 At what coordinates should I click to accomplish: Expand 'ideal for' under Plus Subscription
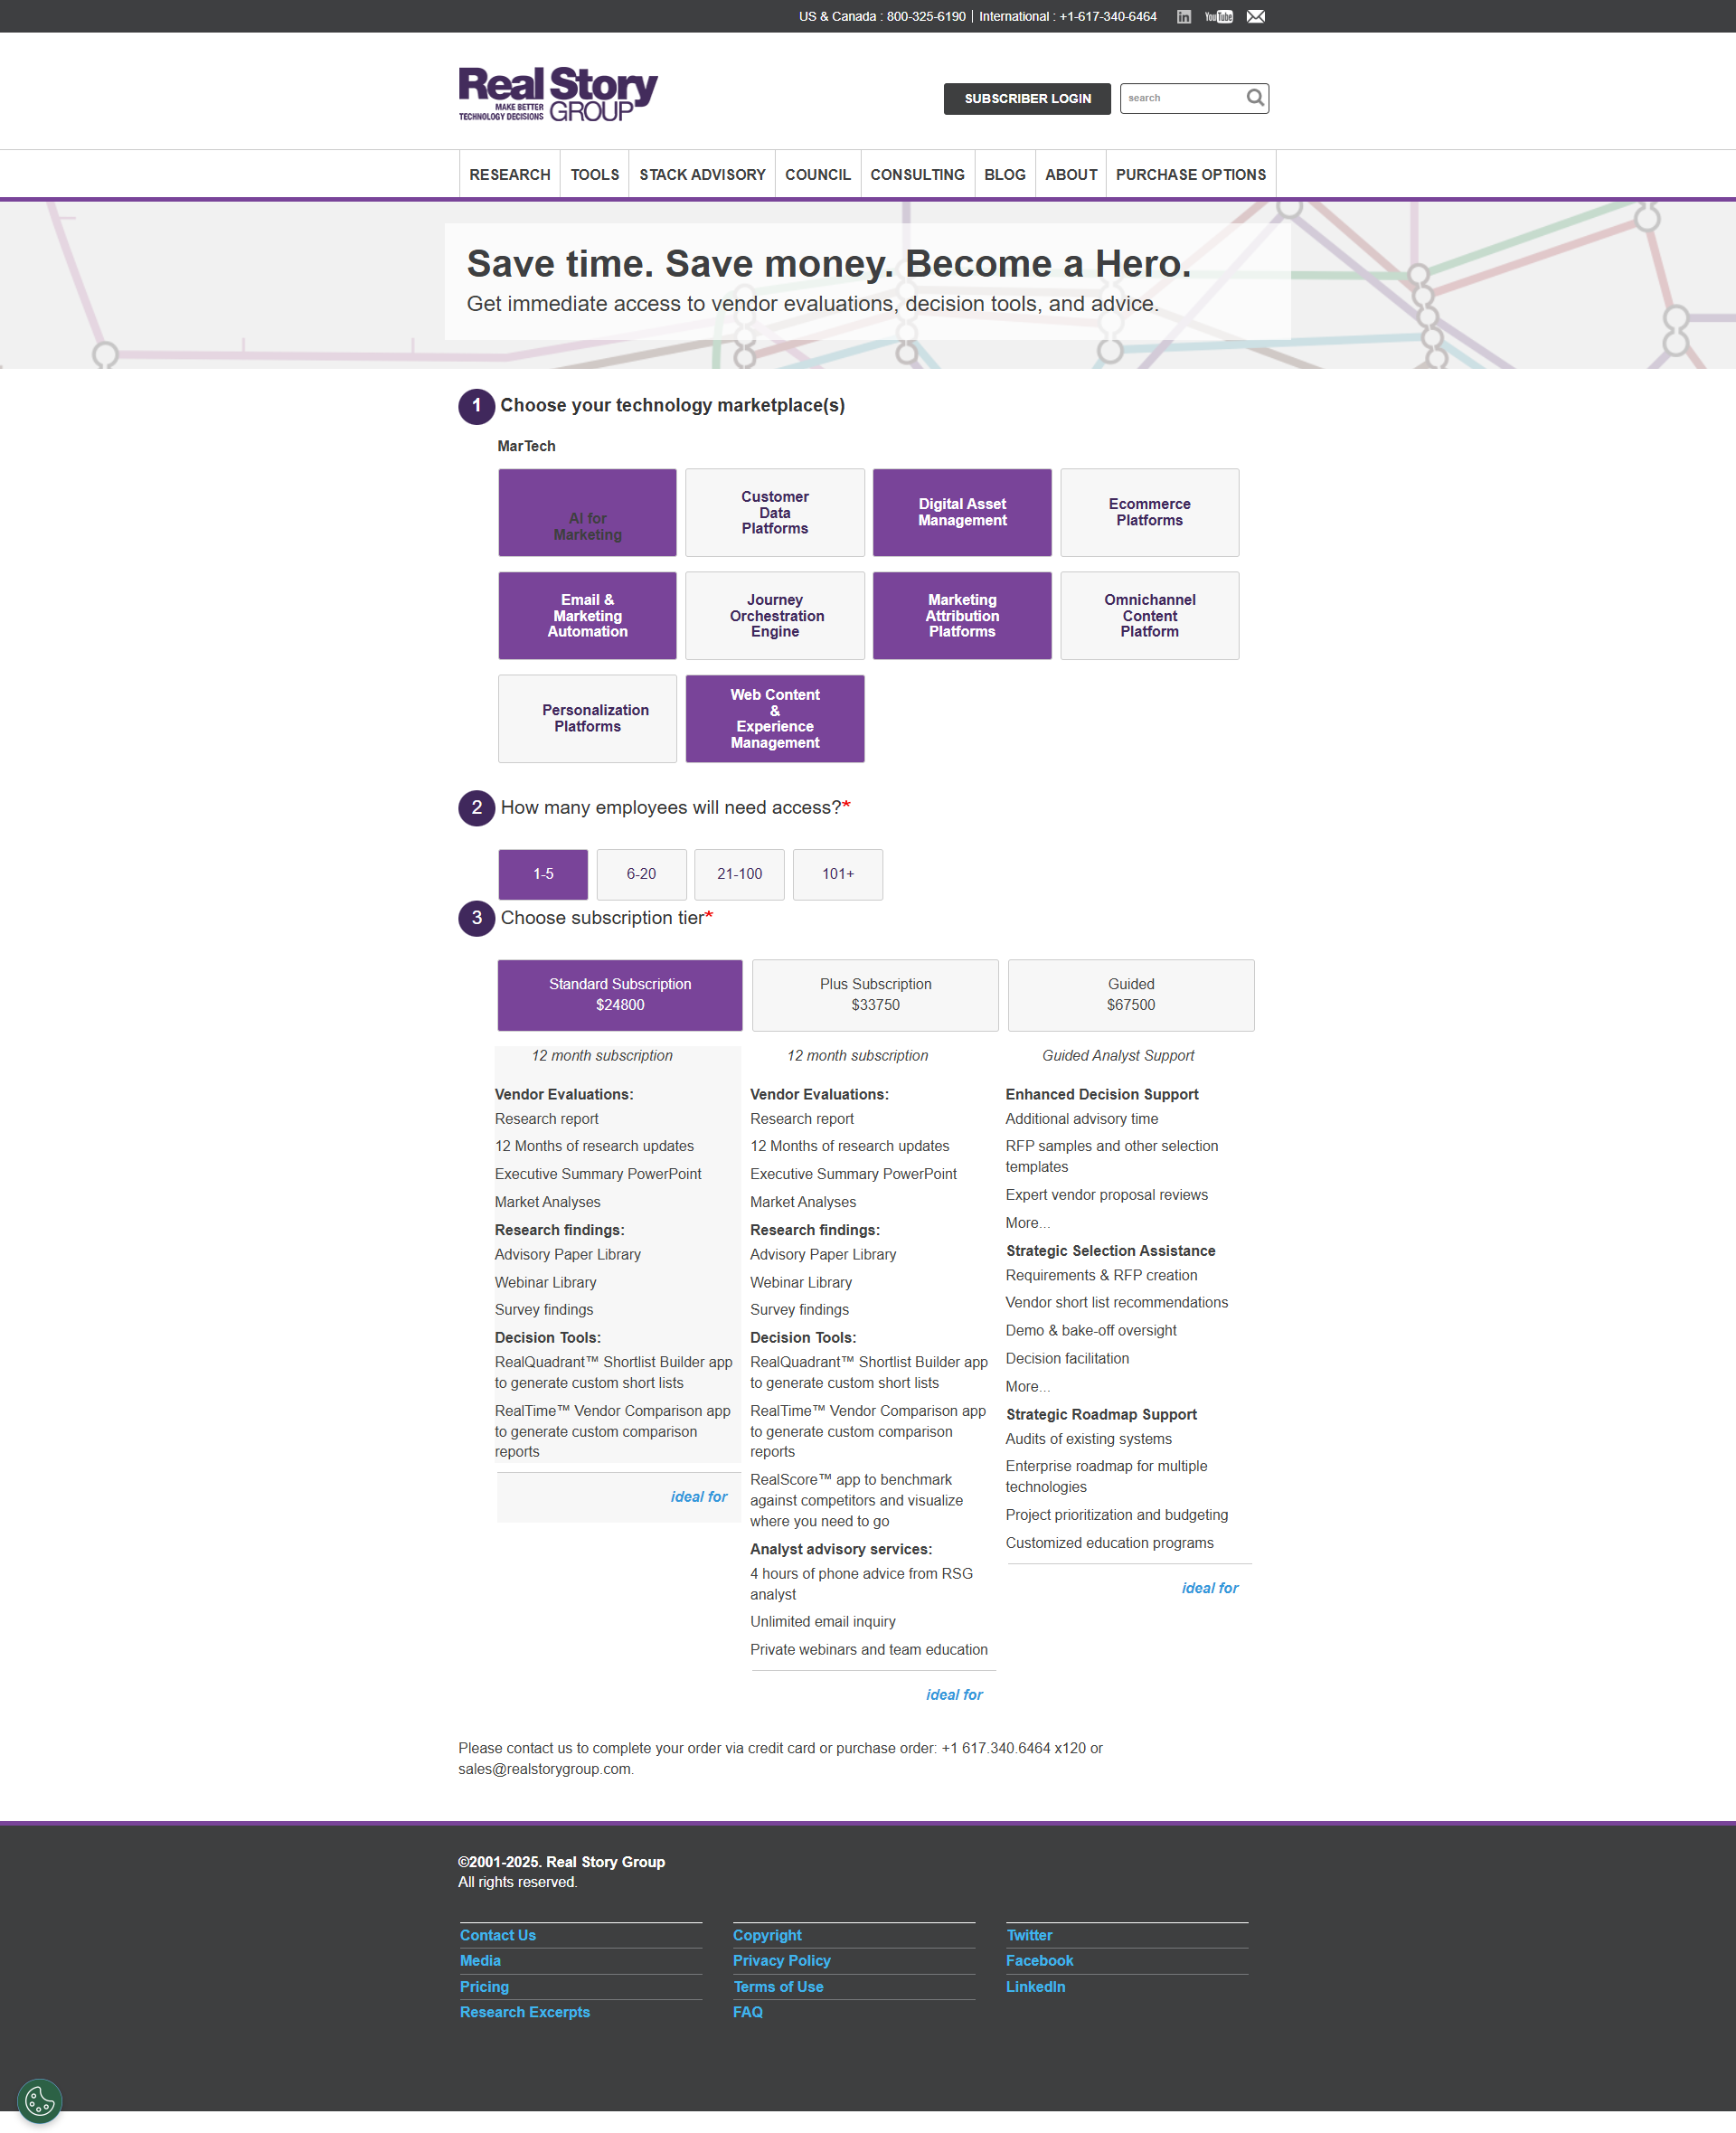tap(954, 1694)
